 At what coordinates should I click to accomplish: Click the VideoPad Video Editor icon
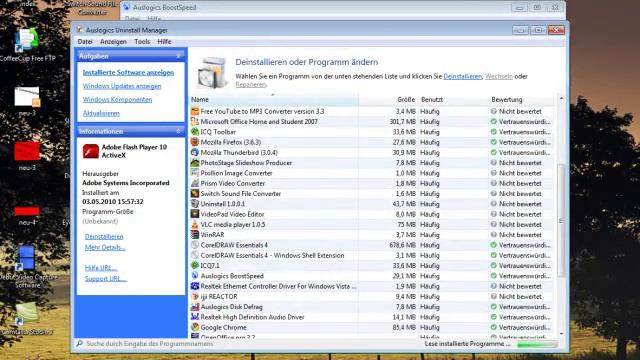pos(195,214)
